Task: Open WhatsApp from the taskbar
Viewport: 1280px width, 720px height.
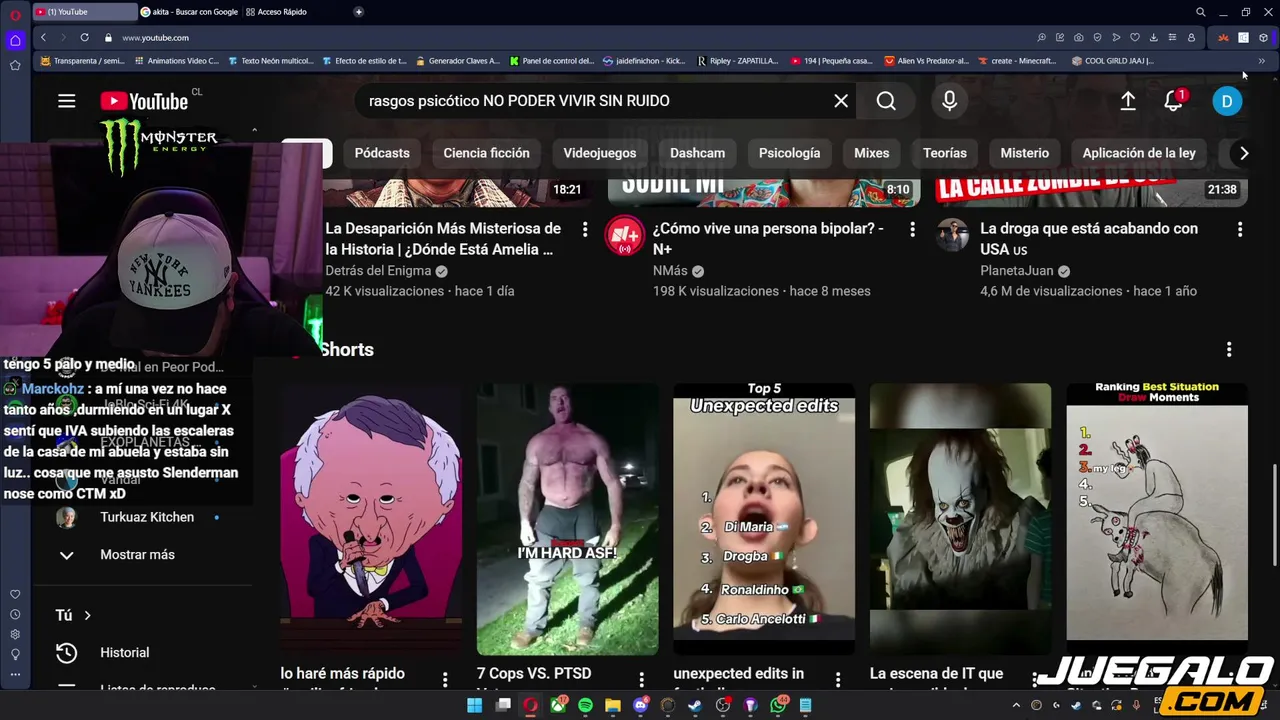Action: click(779, 705)
